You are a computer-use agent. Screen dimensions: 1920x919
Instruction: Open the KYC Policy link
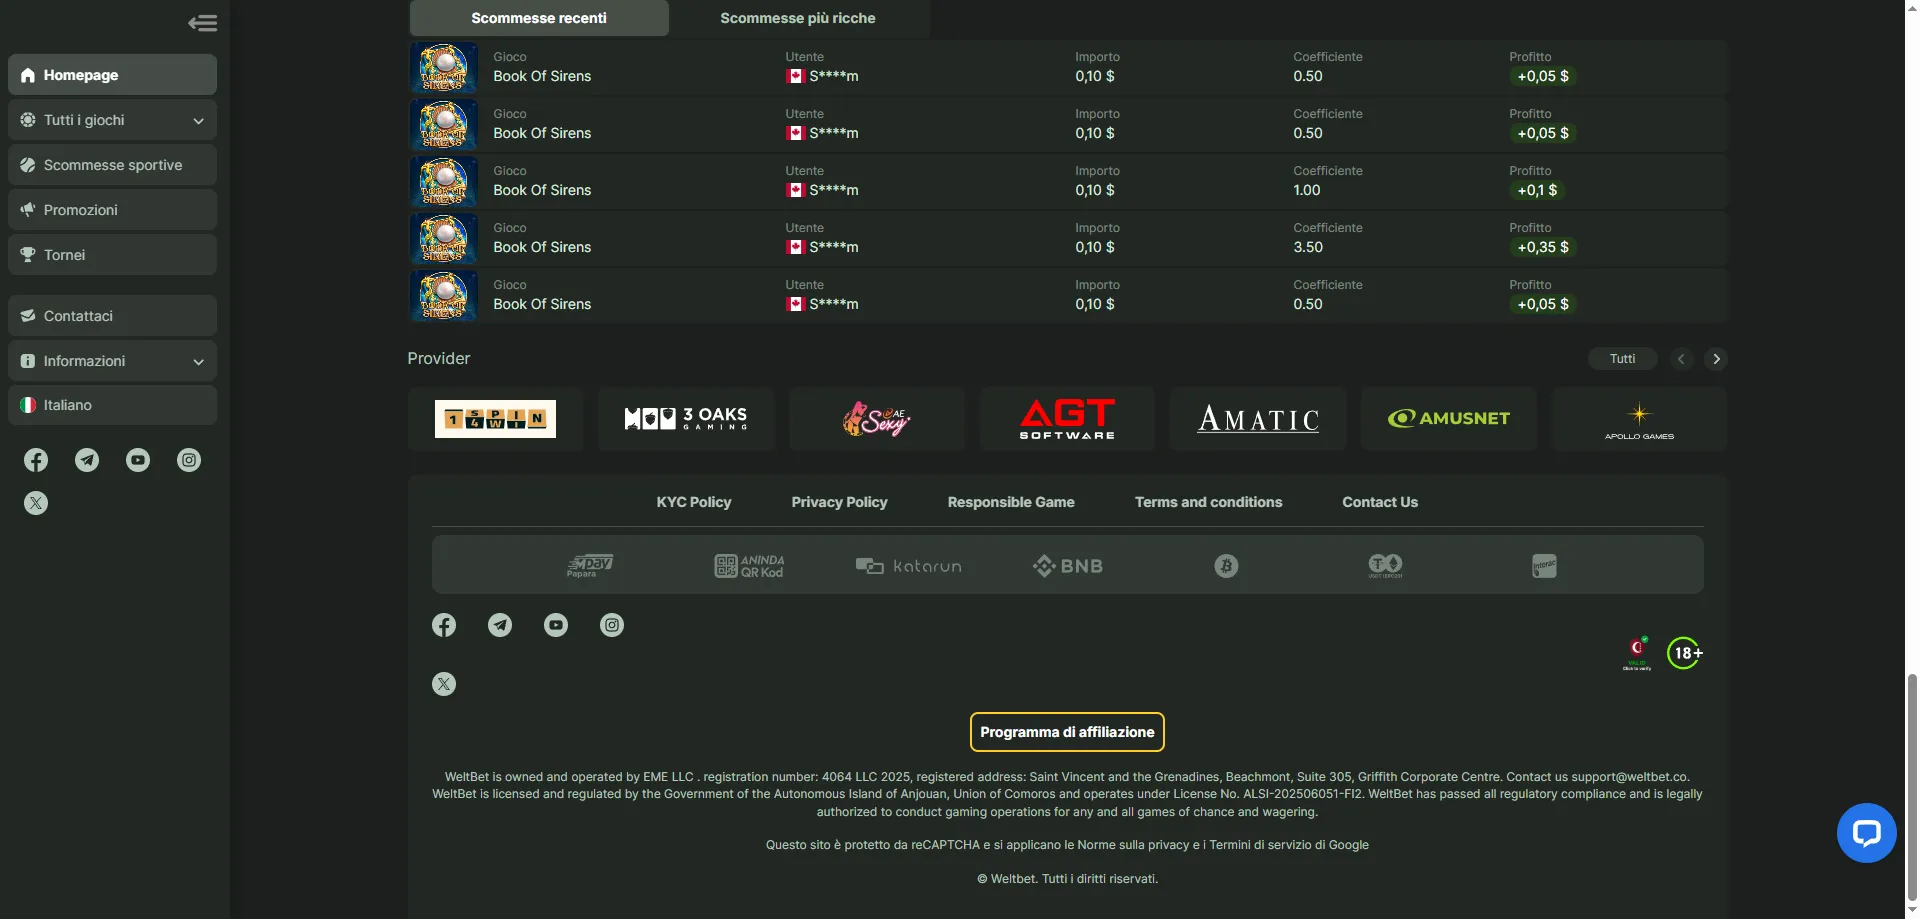(x=694, y=502)
